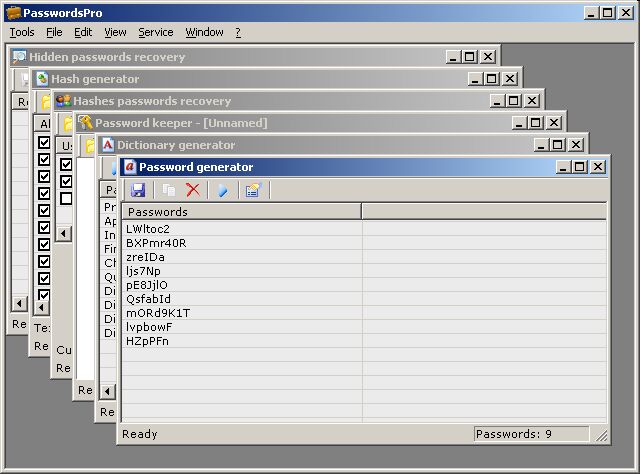
Task: Toggle the third checkbox in Hash generator list
Action: coord(44,176)
